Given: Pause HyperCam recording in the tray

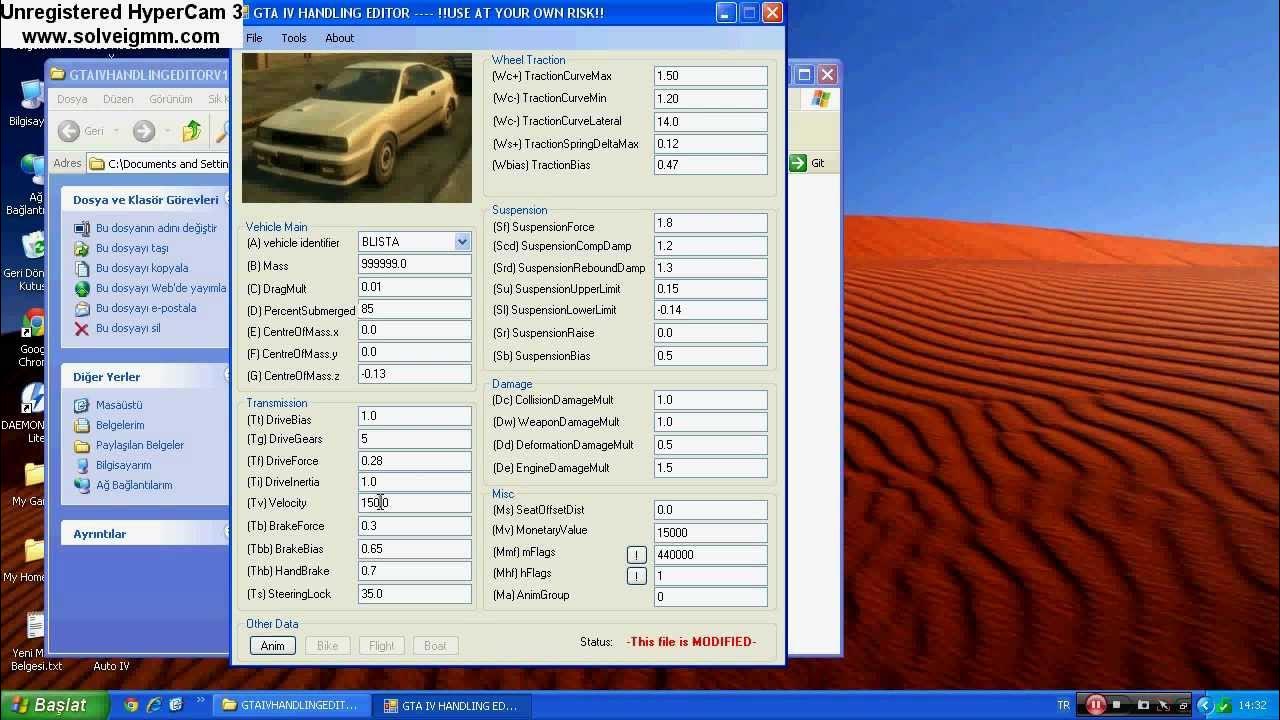Looking at the screenshot, I should [x=1096, y=705].
